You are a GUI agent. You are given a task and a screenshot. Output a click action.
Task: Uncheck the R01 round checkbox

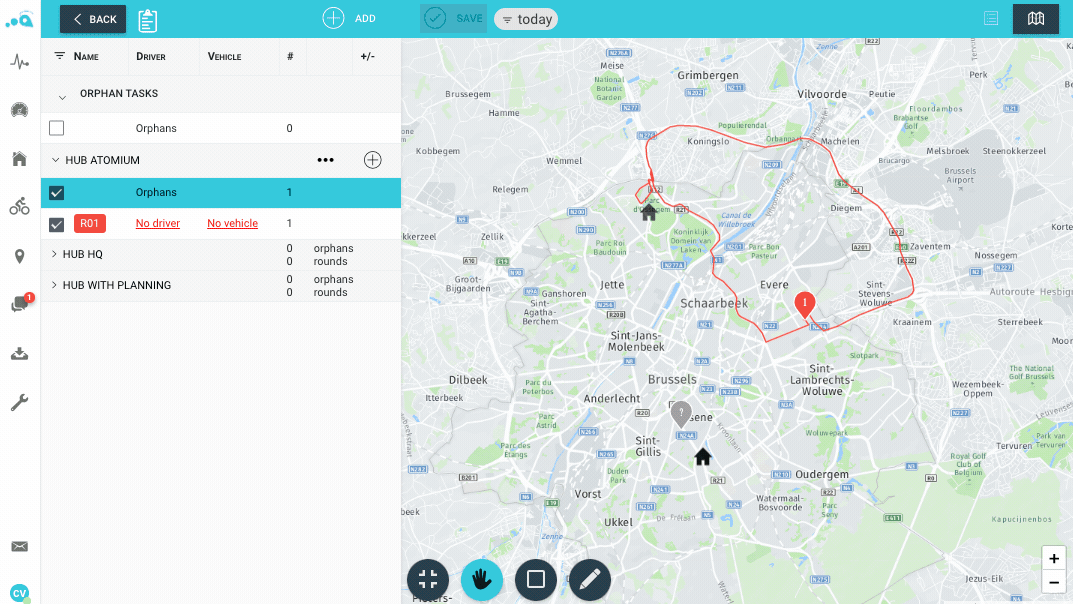point(57,224)
